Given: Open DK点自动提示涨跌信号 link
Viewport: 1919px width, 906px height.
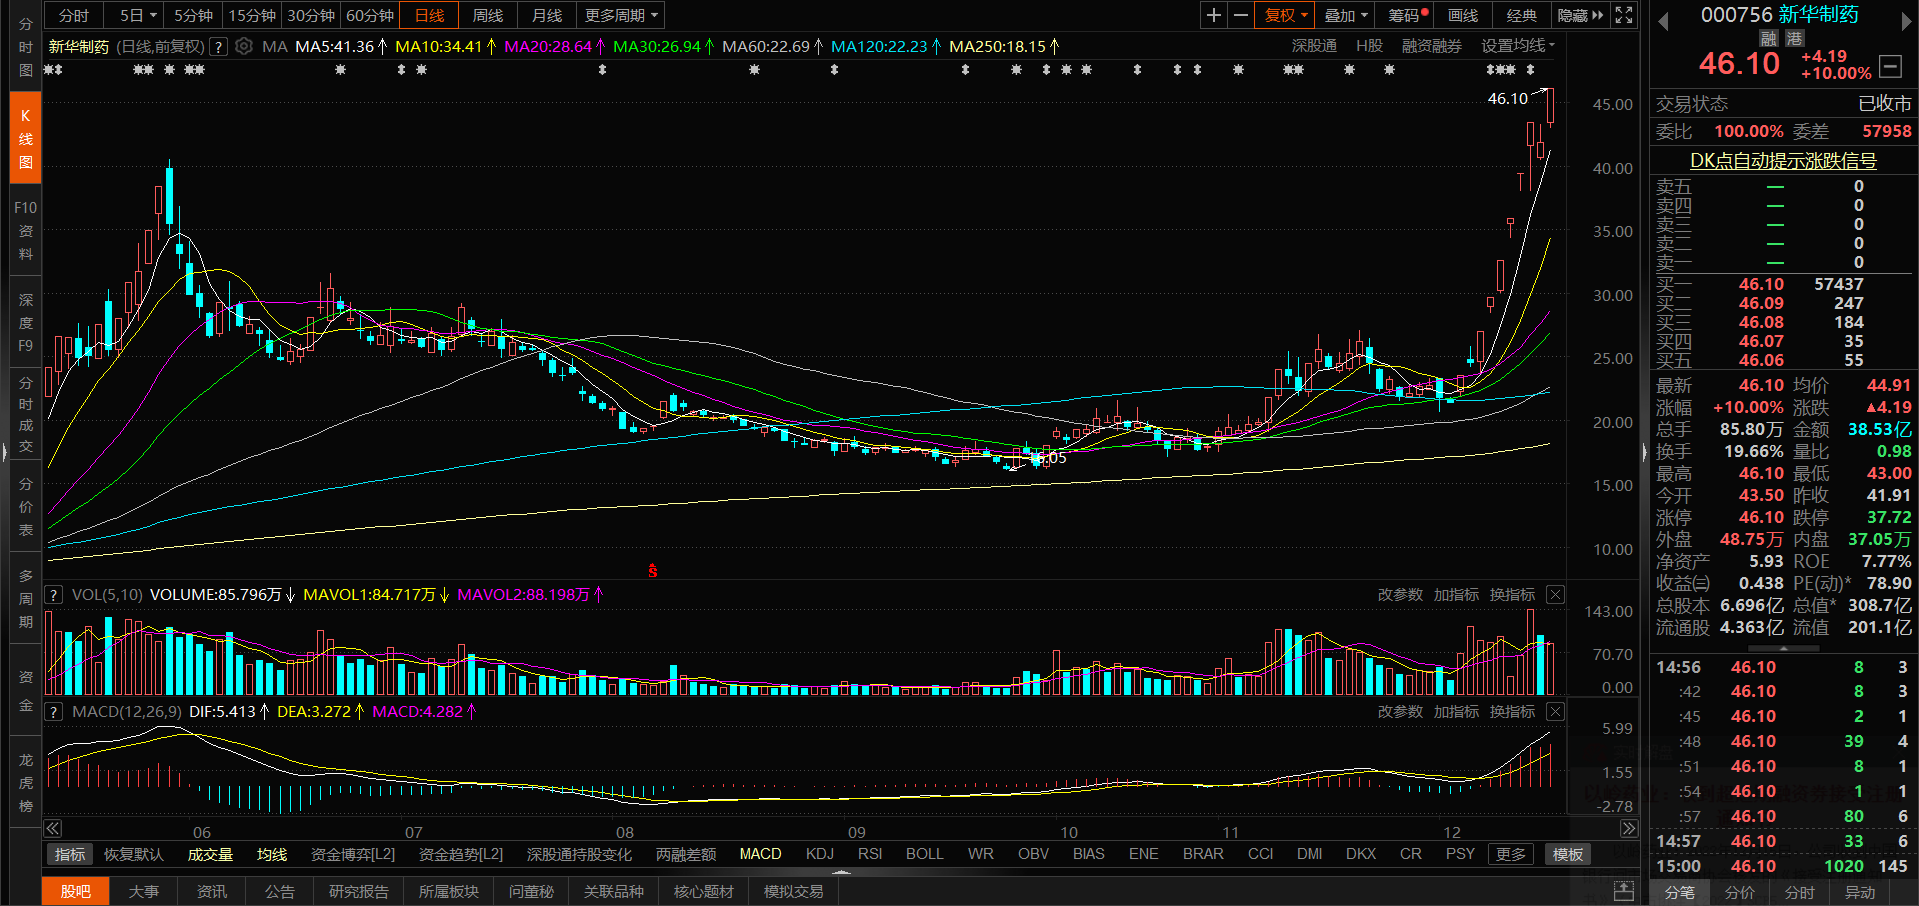Looking at the screenshot, I should 1783,161.
